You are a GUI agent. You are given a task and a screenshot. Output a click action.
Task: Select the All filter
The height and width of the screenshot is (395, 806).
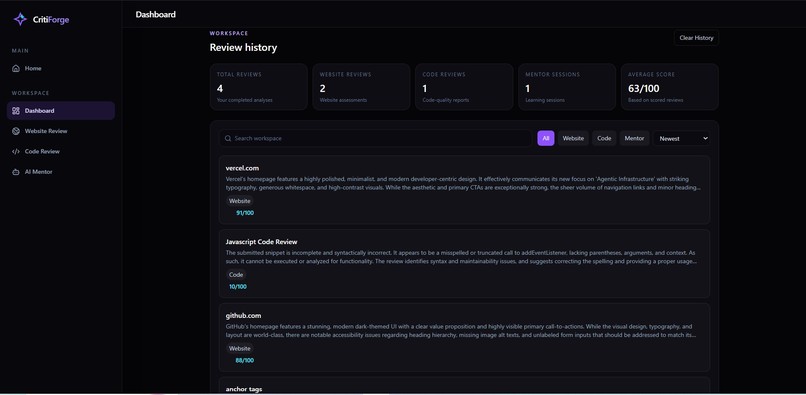[x=546, y=138]
